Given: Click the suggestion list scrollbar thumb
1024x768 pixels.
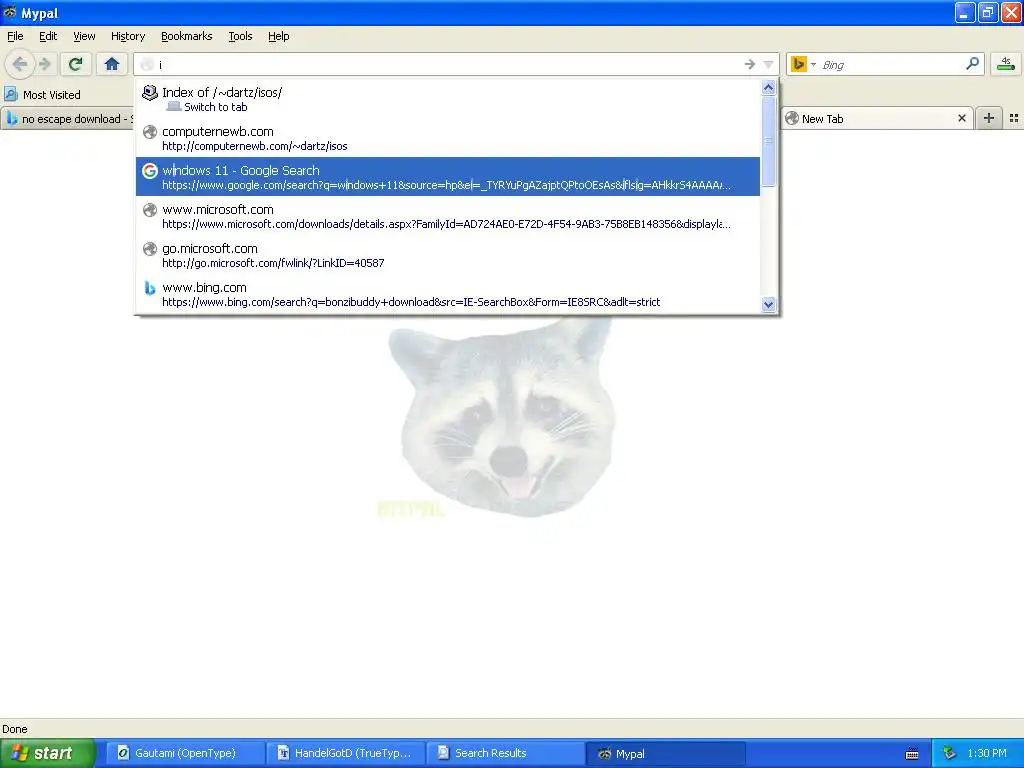Looking at the screenshot, I should pyautogui.click(x=769, y=141).
